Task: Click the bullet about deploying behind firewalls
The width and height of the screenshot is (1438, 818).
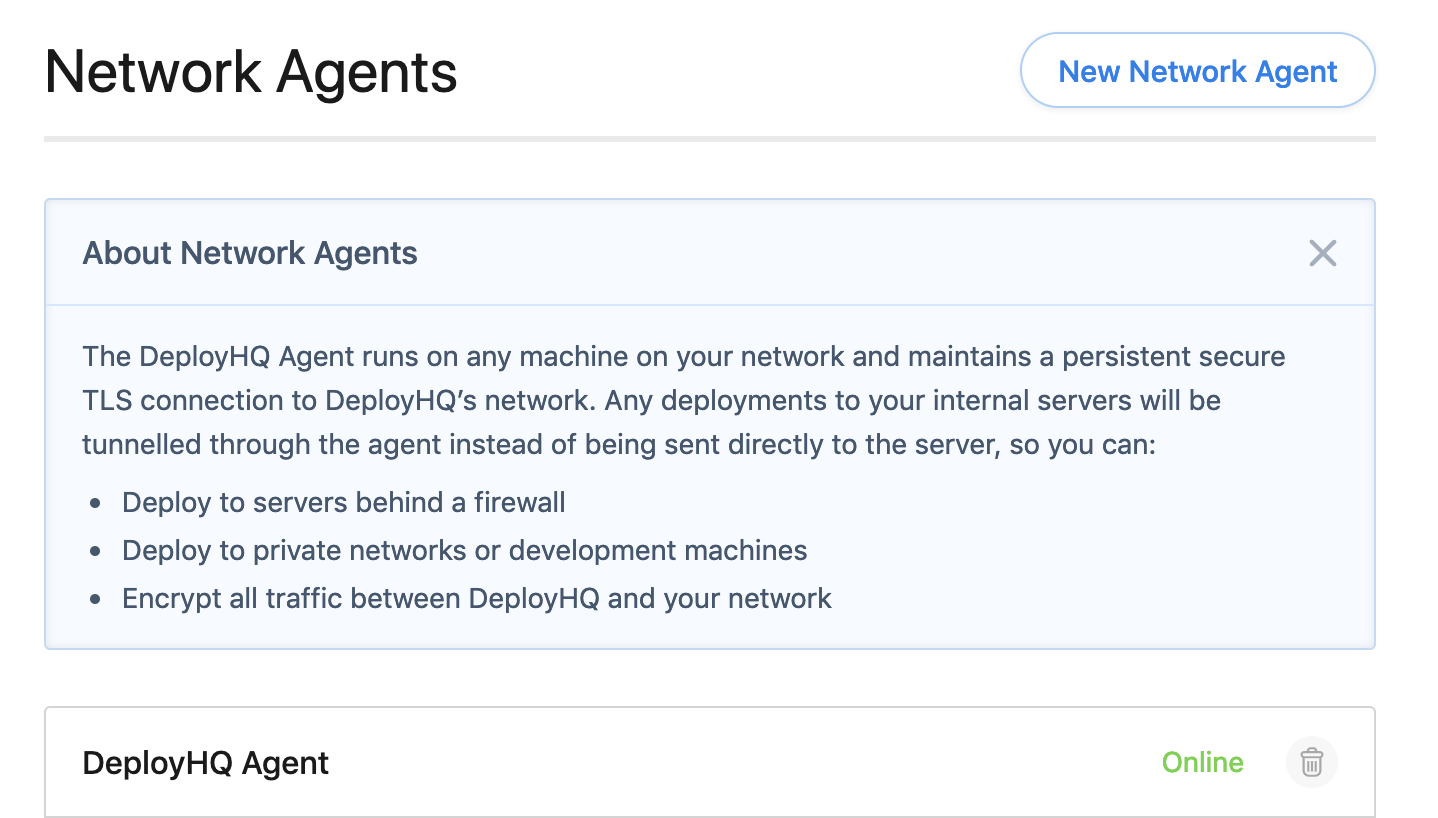Action: point(343,502)
